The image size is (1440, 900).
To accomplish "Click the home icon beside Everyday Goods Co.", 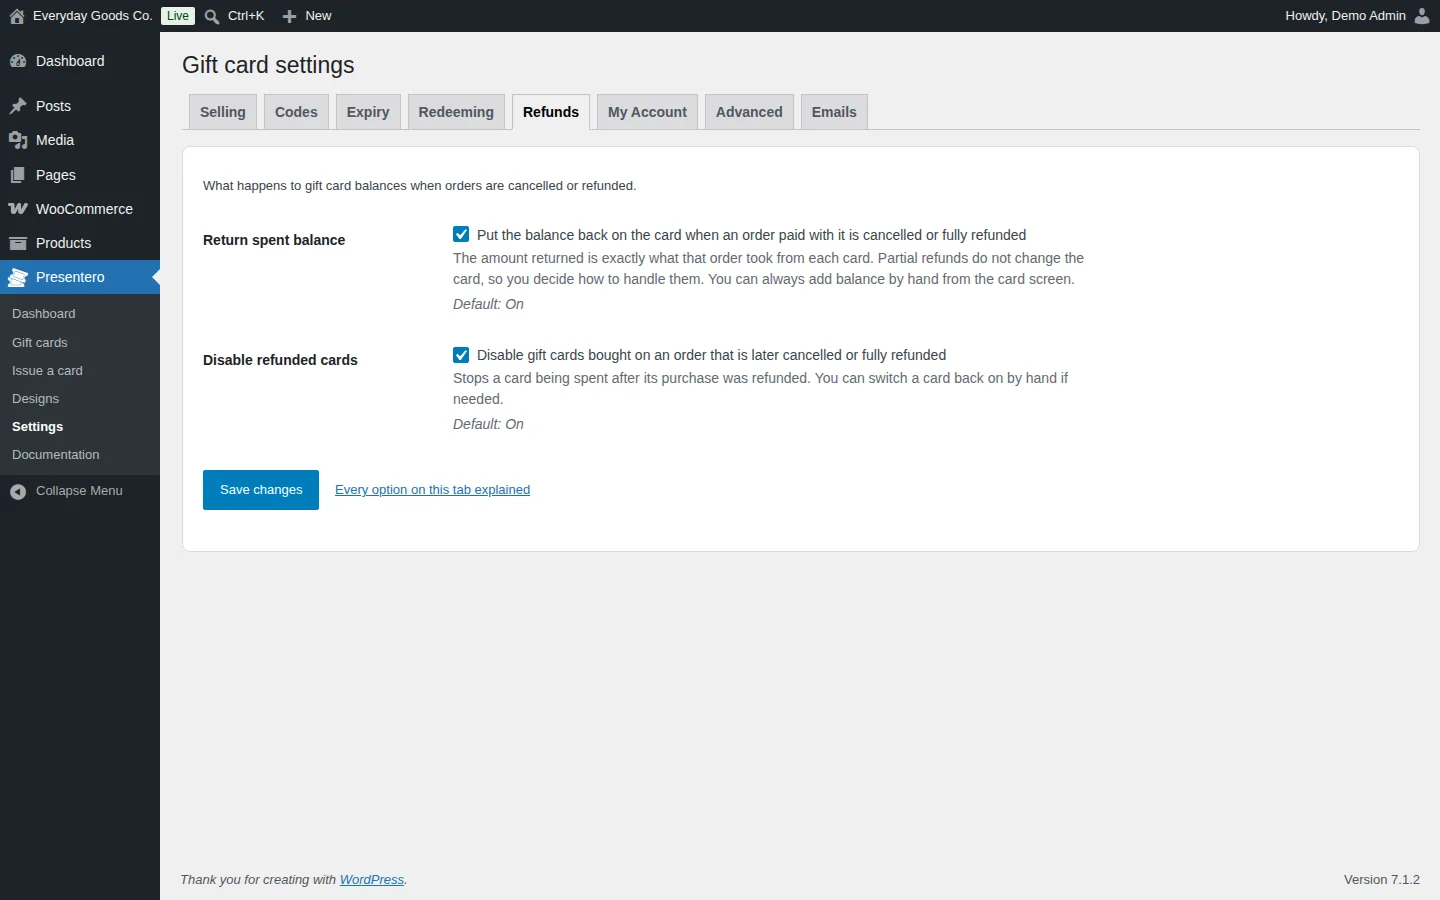I will point(17,16).
